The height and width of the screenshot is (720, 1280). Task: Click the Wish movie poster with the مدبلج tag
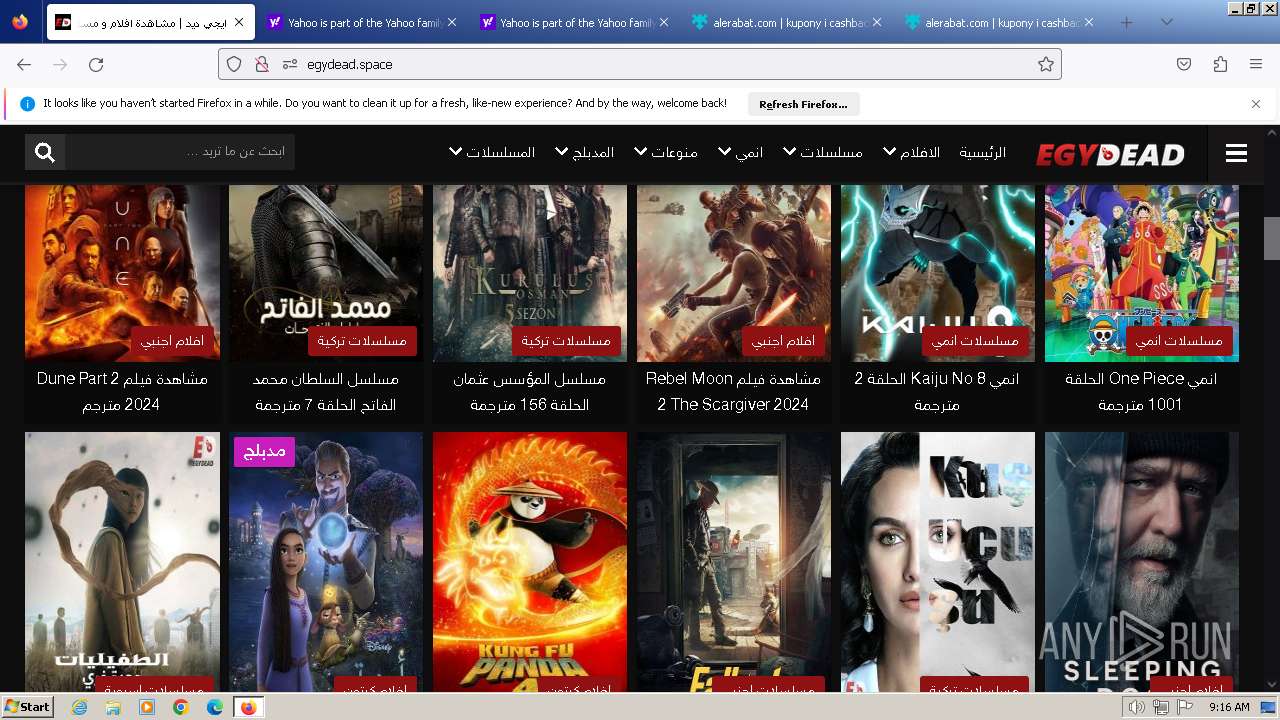pyautogui.click(x=326, y=561)
